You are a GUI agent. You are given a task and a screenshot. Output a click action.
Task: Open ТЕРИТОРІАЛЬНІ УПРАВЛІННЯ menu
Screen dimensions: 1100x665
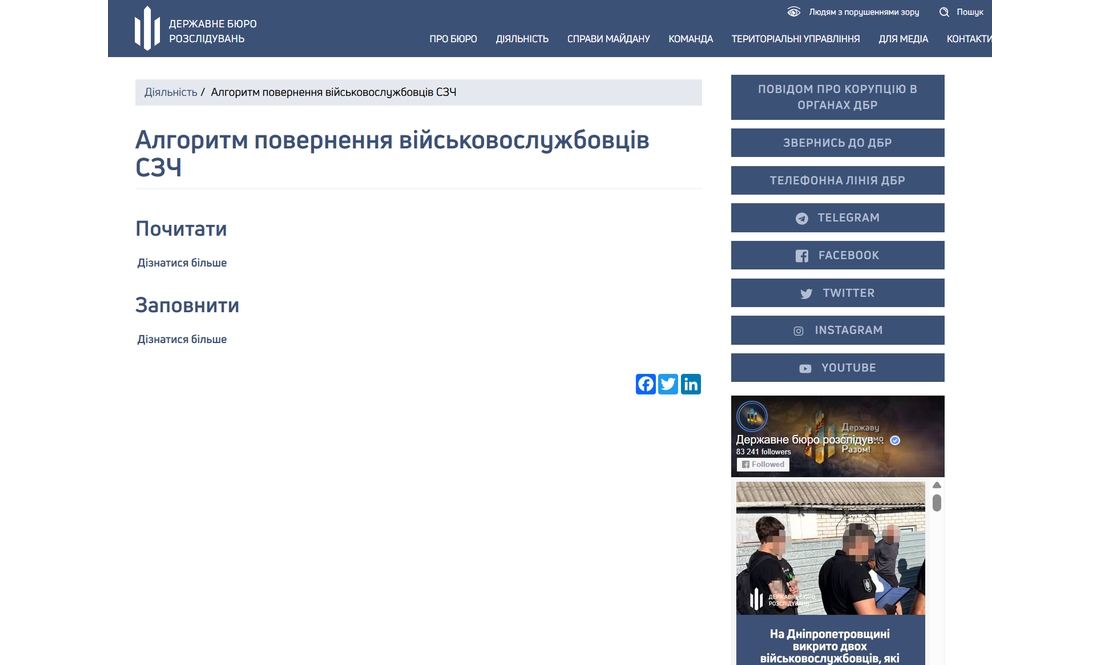click(x=795, y=39)
